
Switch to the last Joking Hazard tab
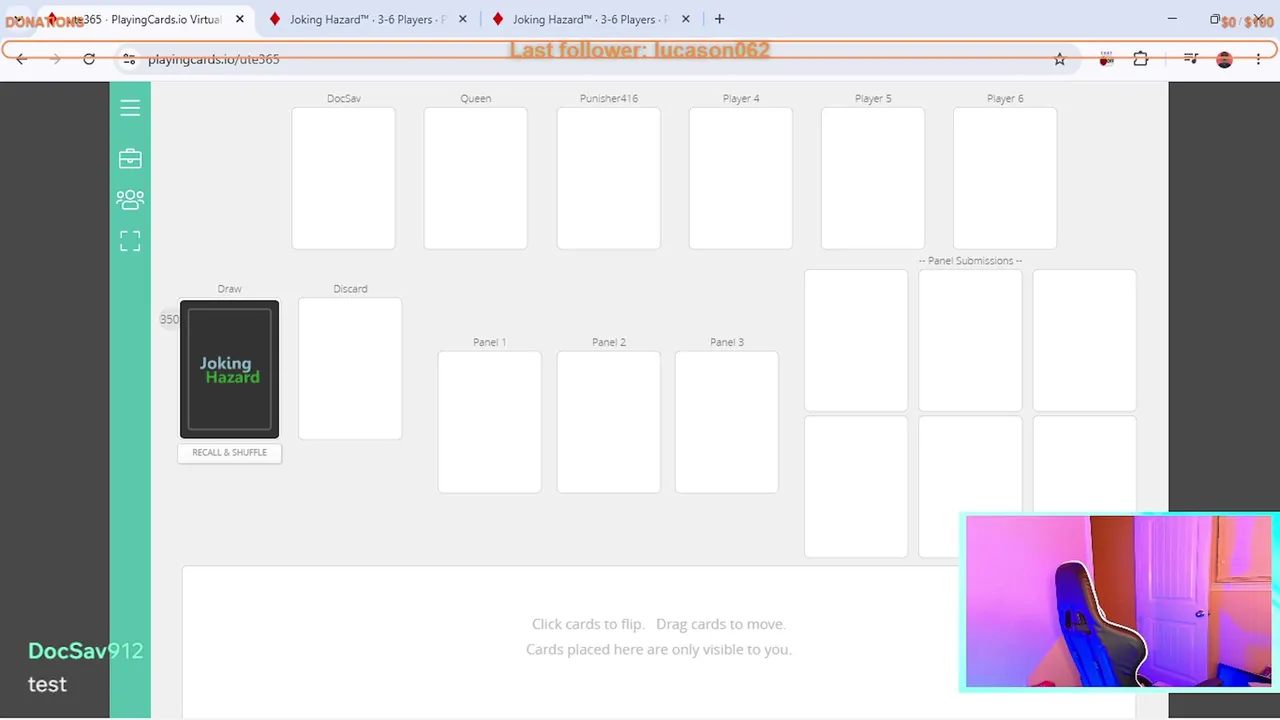pyautogui.click(x=589, y=19)
